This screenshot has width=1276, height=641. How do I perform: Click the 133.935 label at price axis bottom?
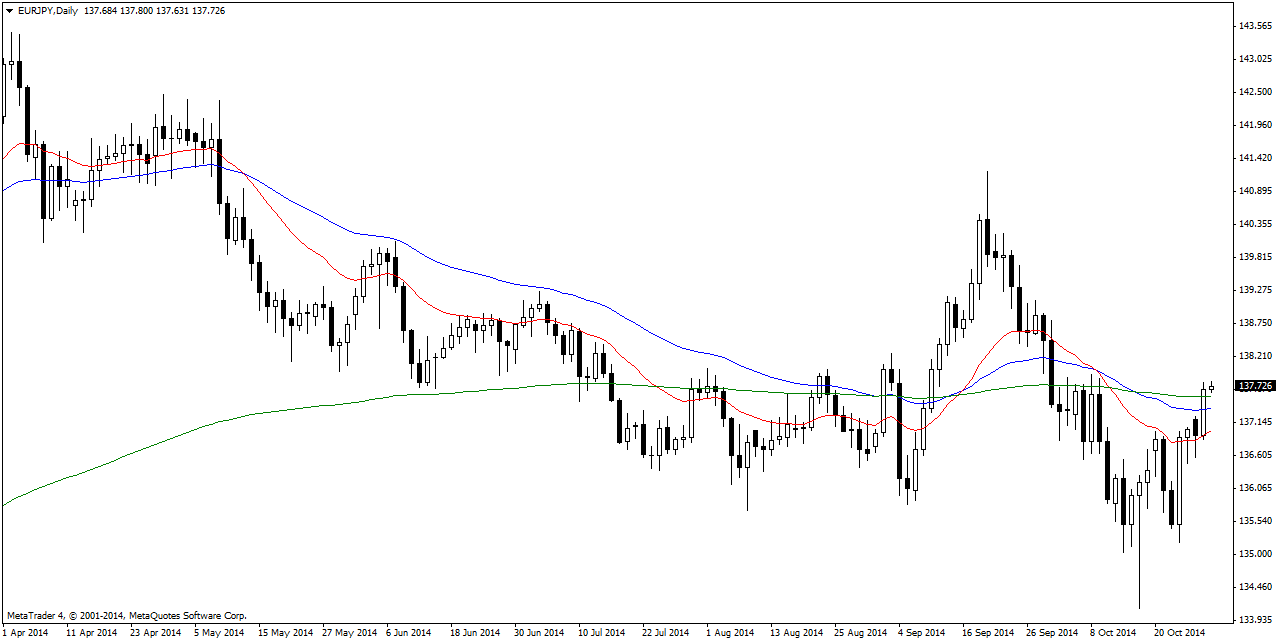click(1254, 620)
